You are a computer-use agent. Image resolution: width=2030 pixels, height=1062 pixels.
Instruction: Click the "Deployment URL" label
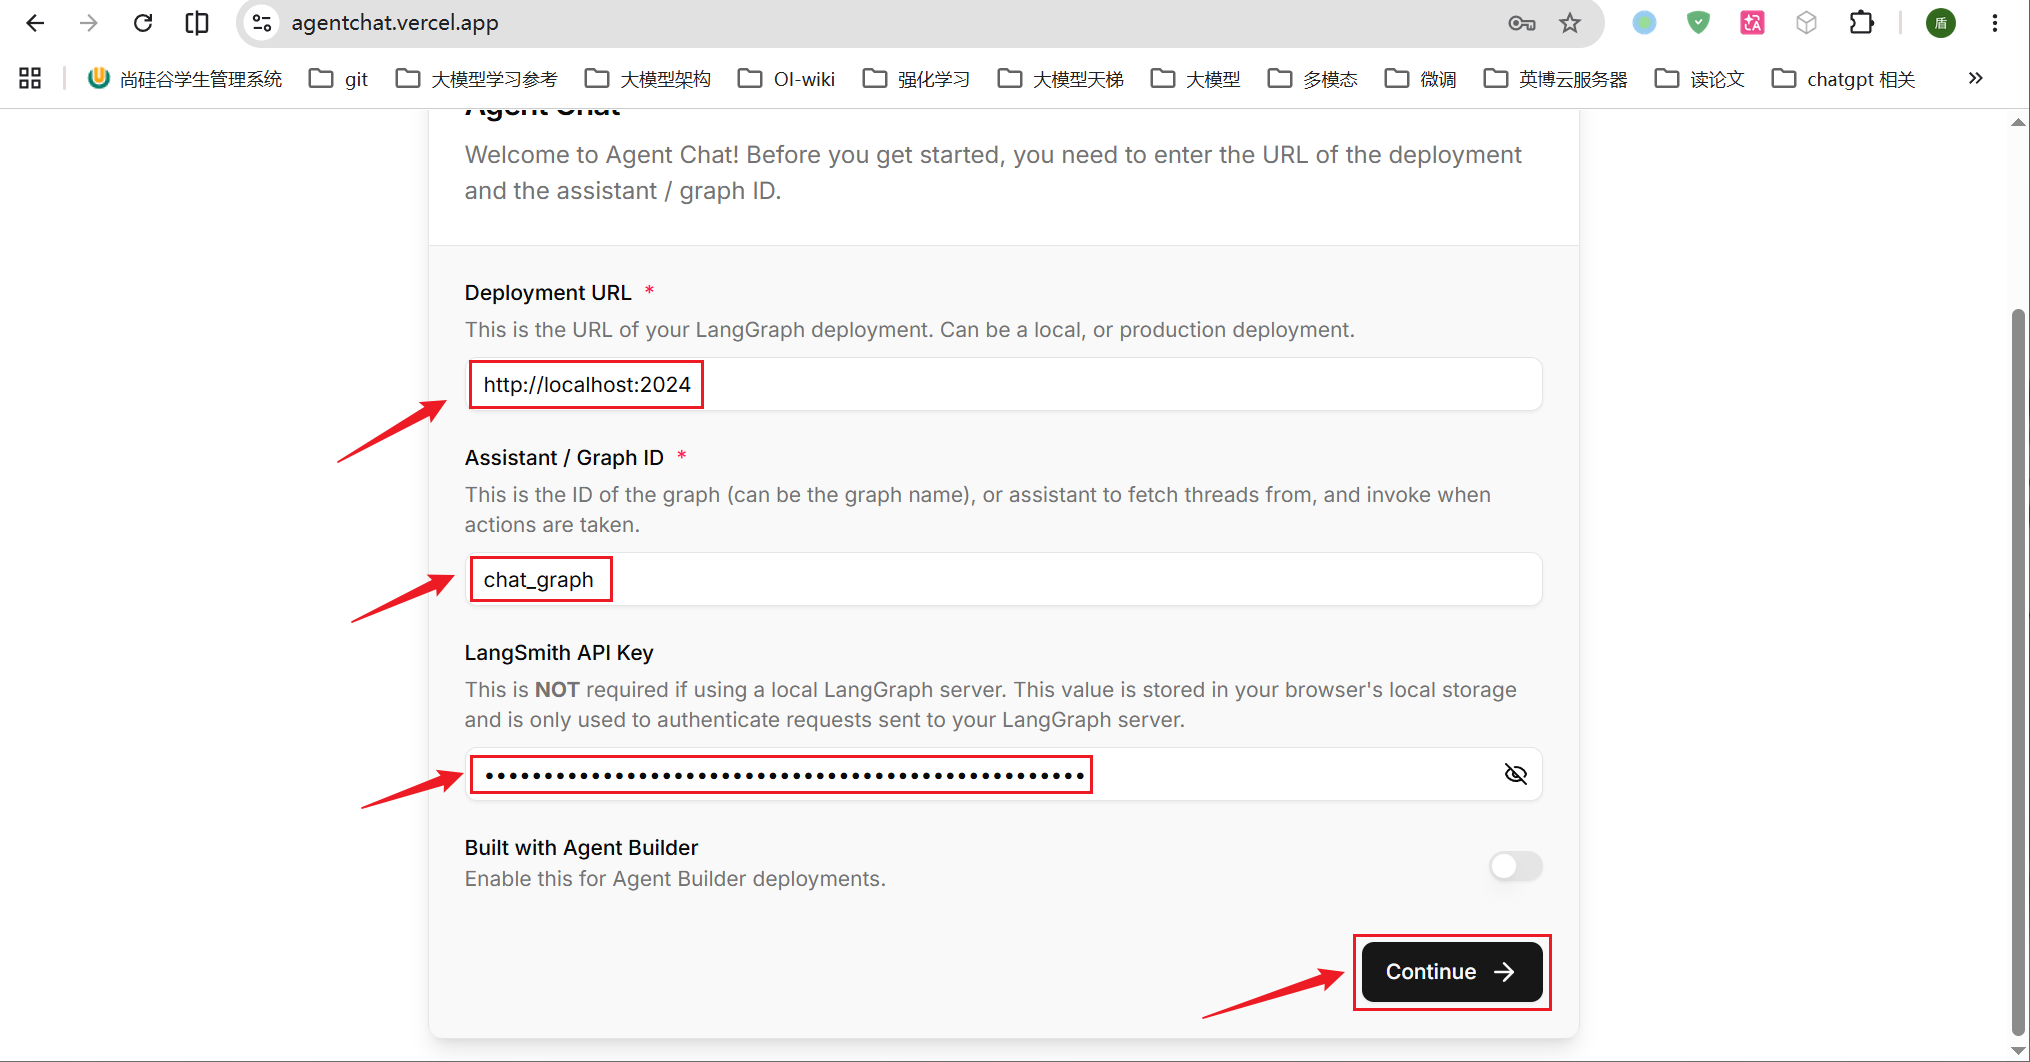[548, 292]
